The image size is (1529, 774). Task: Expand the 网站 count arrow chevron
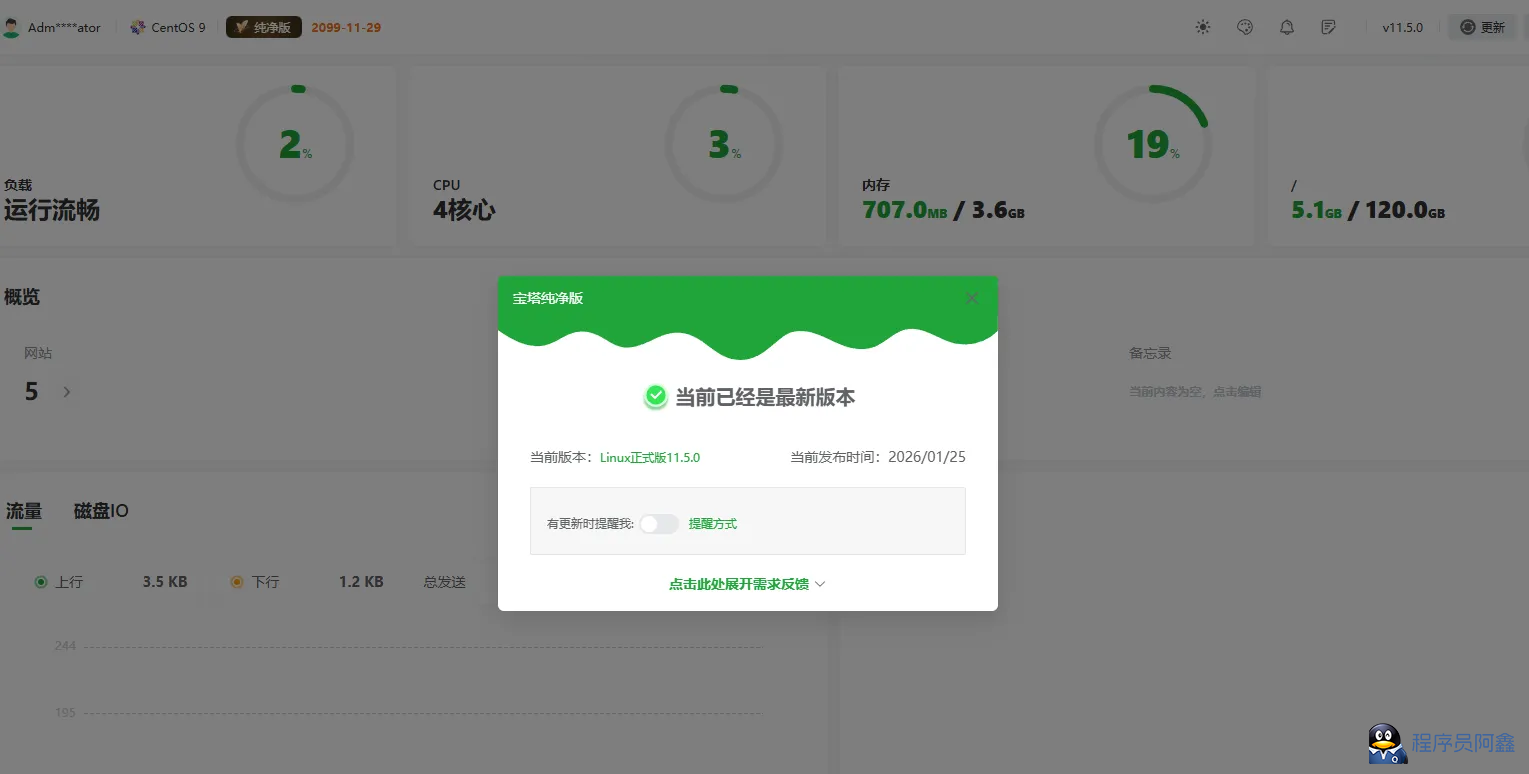(x=67, y=392)
